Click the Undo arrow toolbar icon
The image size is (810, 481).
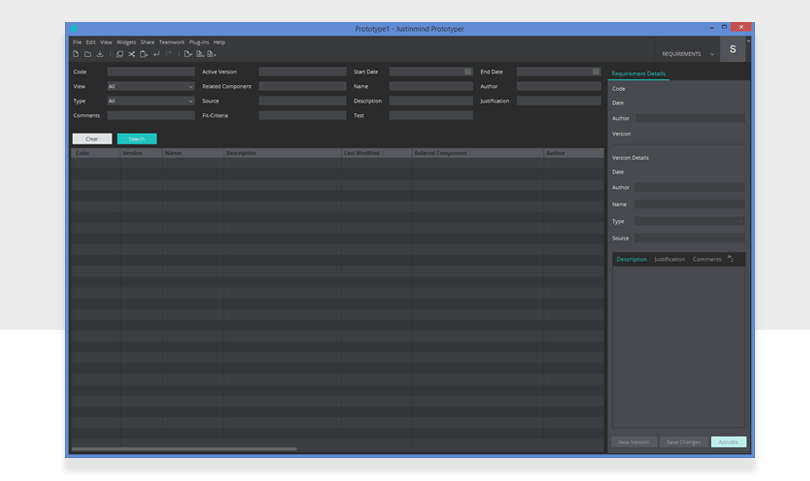157,54
